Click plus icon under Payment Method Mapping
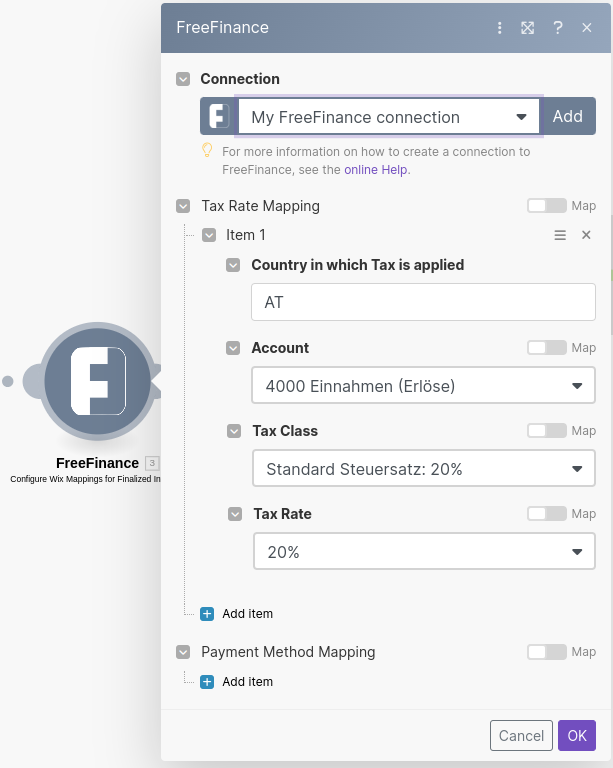The width and height of the screenshot is (613, 768). (x=207, y=682)
